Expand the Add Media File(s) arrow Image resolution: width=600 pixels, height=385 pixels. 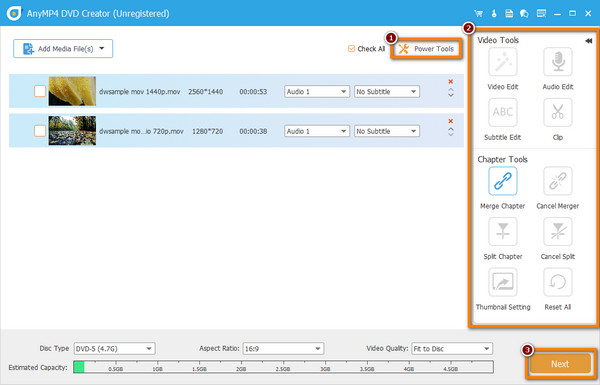tap(102, 49)
